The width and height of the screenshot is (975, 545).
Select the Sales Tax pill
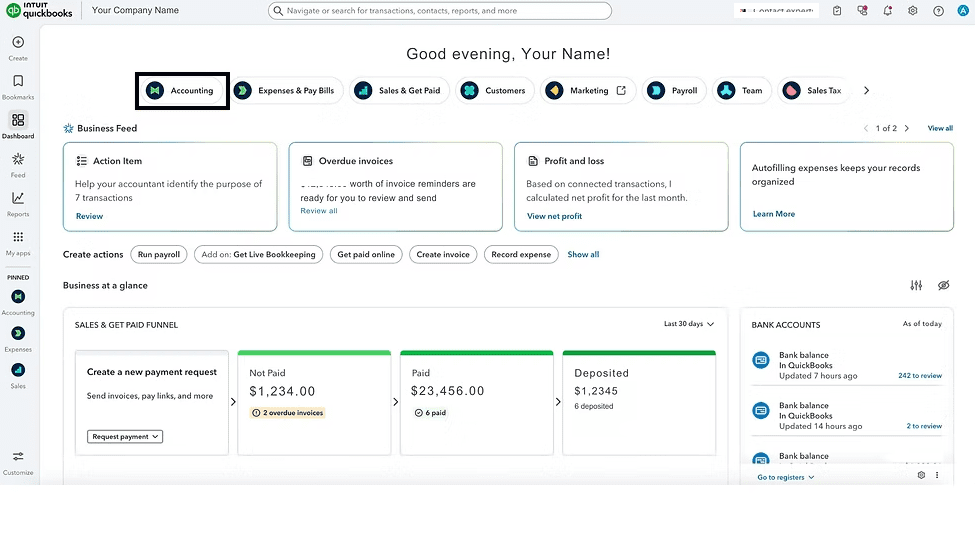(x=813, y=91)
